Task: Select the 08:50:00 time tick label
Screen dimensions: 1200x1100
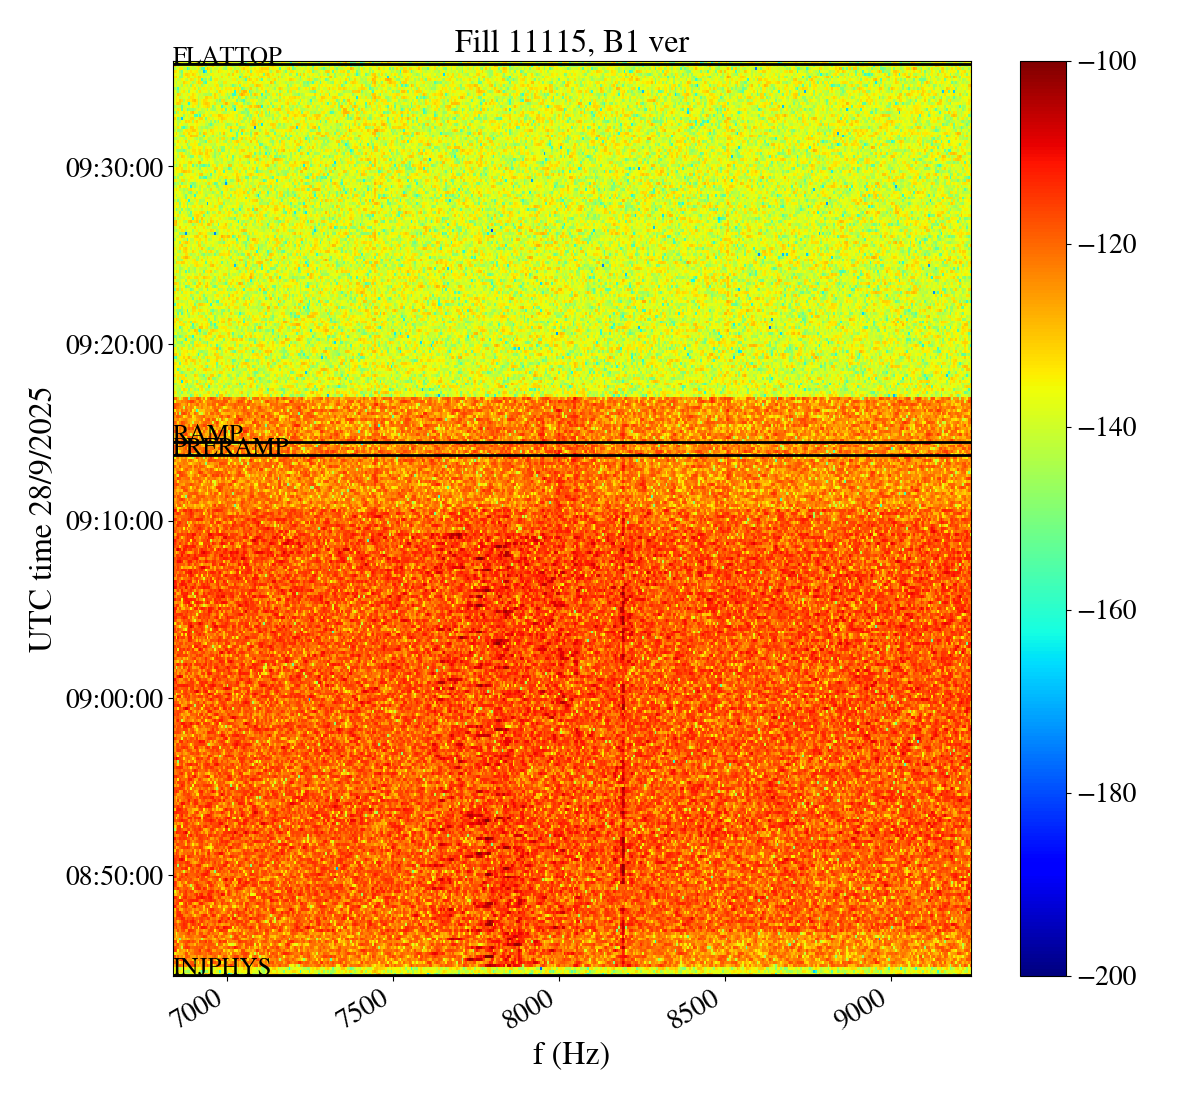Action: [114, 876]
